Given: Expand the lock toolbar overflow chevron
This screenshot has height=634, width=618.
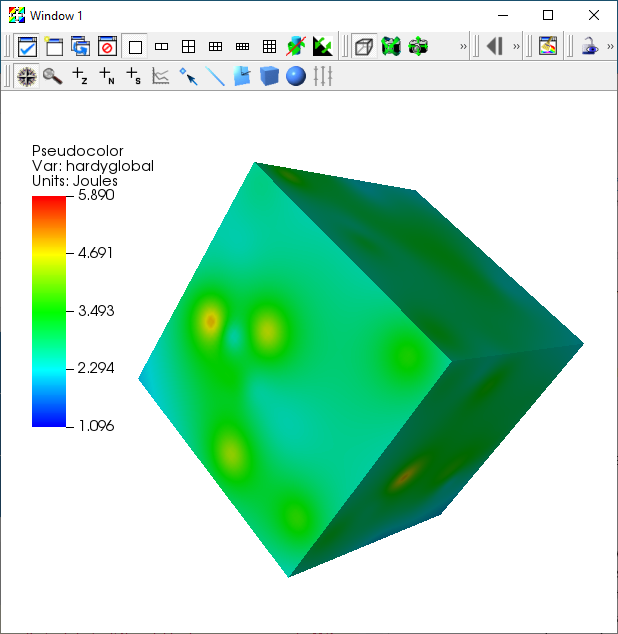Looking at the screenshot, I should pyautogui.click(x=610, y=46).
